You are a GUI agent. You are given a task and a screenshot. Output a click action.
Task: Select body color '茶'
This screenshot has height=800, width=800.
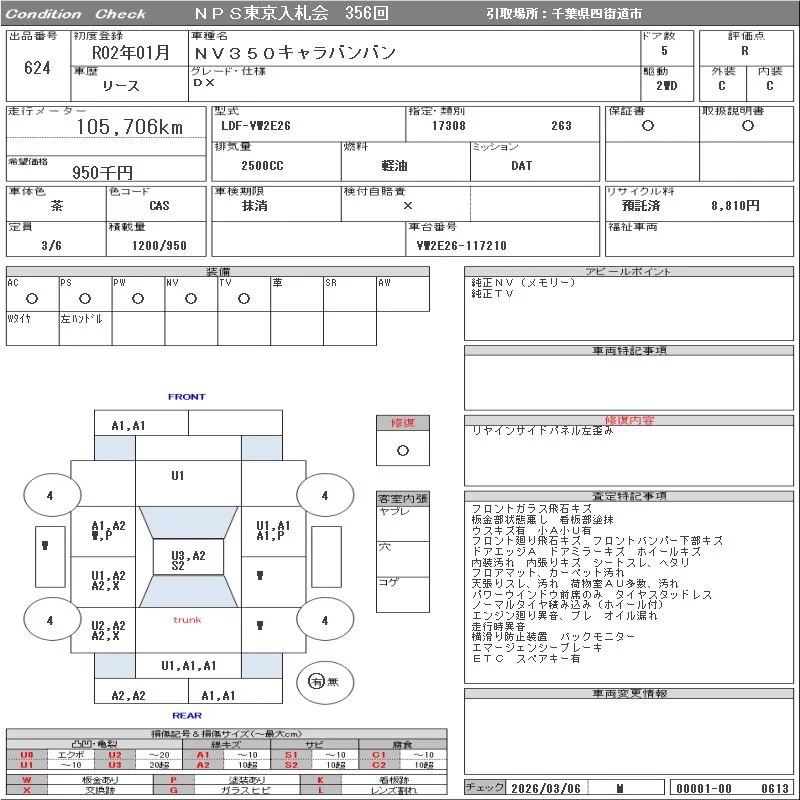point(57,206)
